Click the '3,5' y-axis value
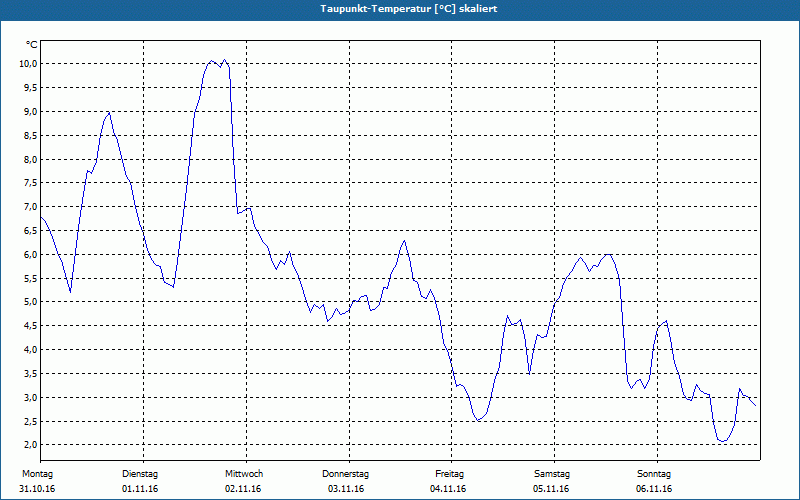 (30, 373)
